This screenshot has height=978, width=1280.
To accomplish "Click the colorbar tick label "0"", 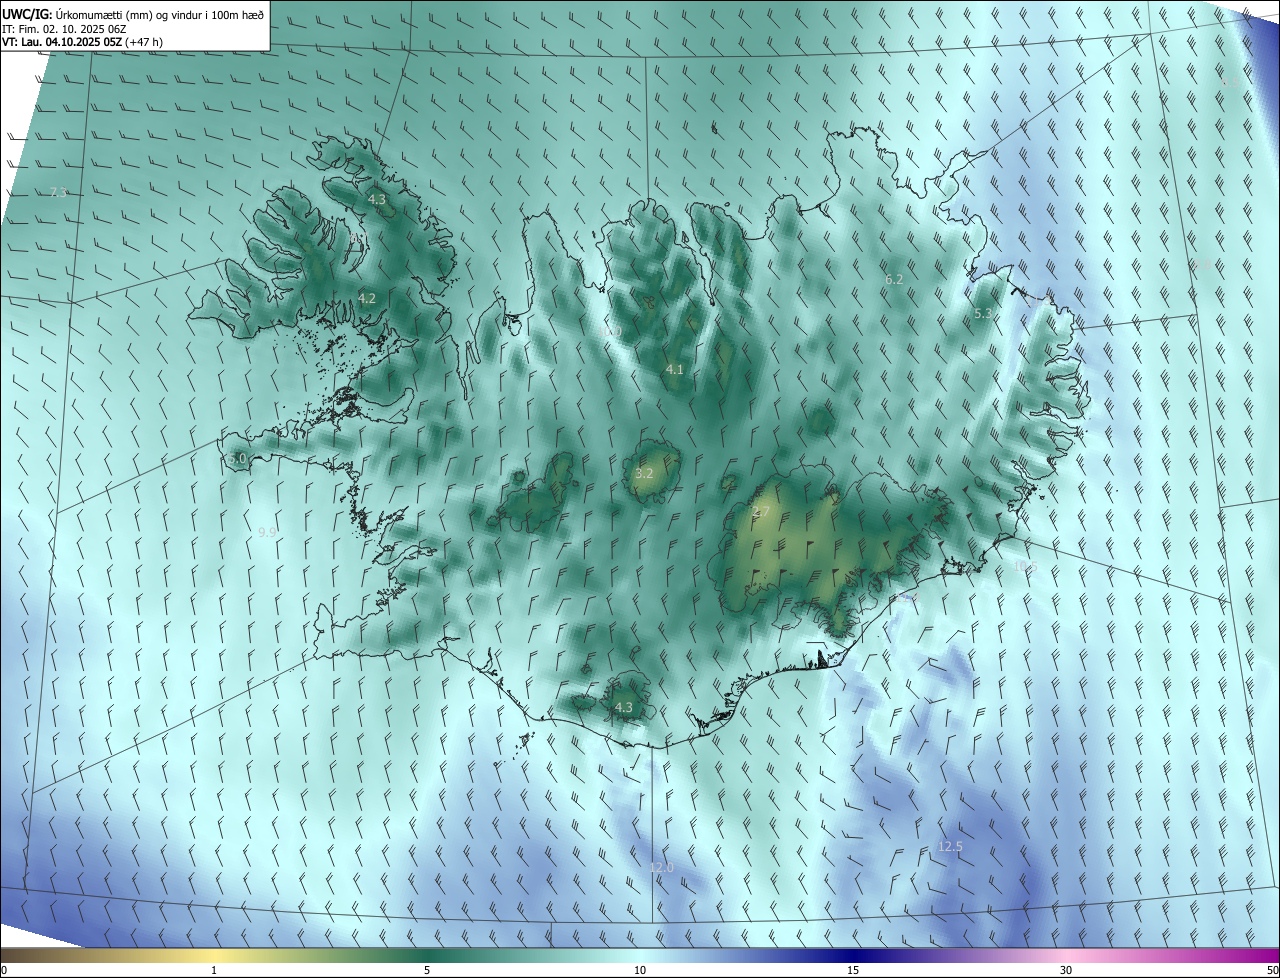I will (4, 970).
